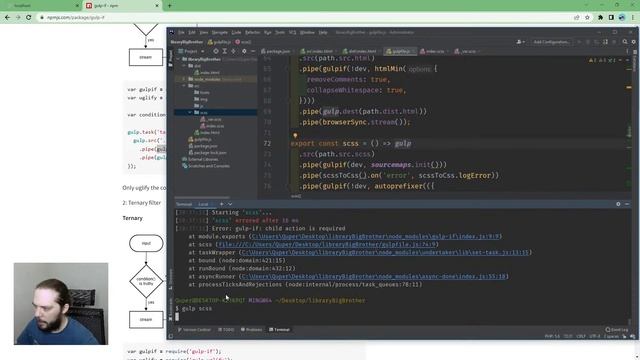Expand the node_modules folder
Viewport: 640px width, 360px height.
[x=184, y=79]
